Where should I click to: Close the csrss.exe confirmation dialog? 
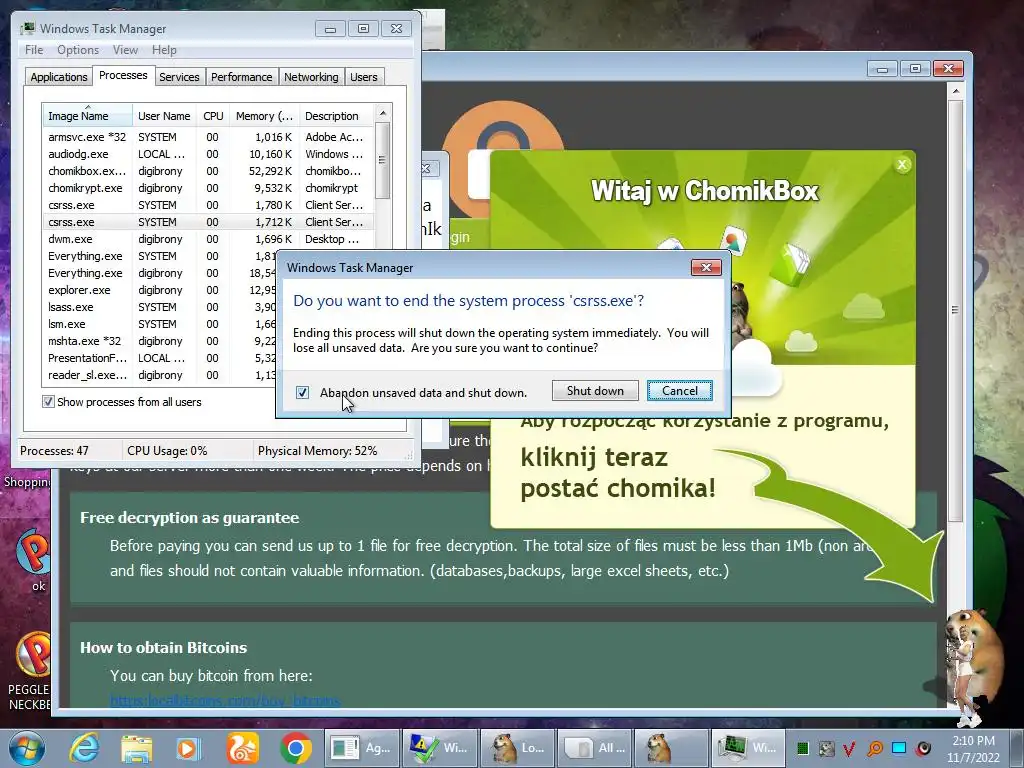tap(706, 268)
